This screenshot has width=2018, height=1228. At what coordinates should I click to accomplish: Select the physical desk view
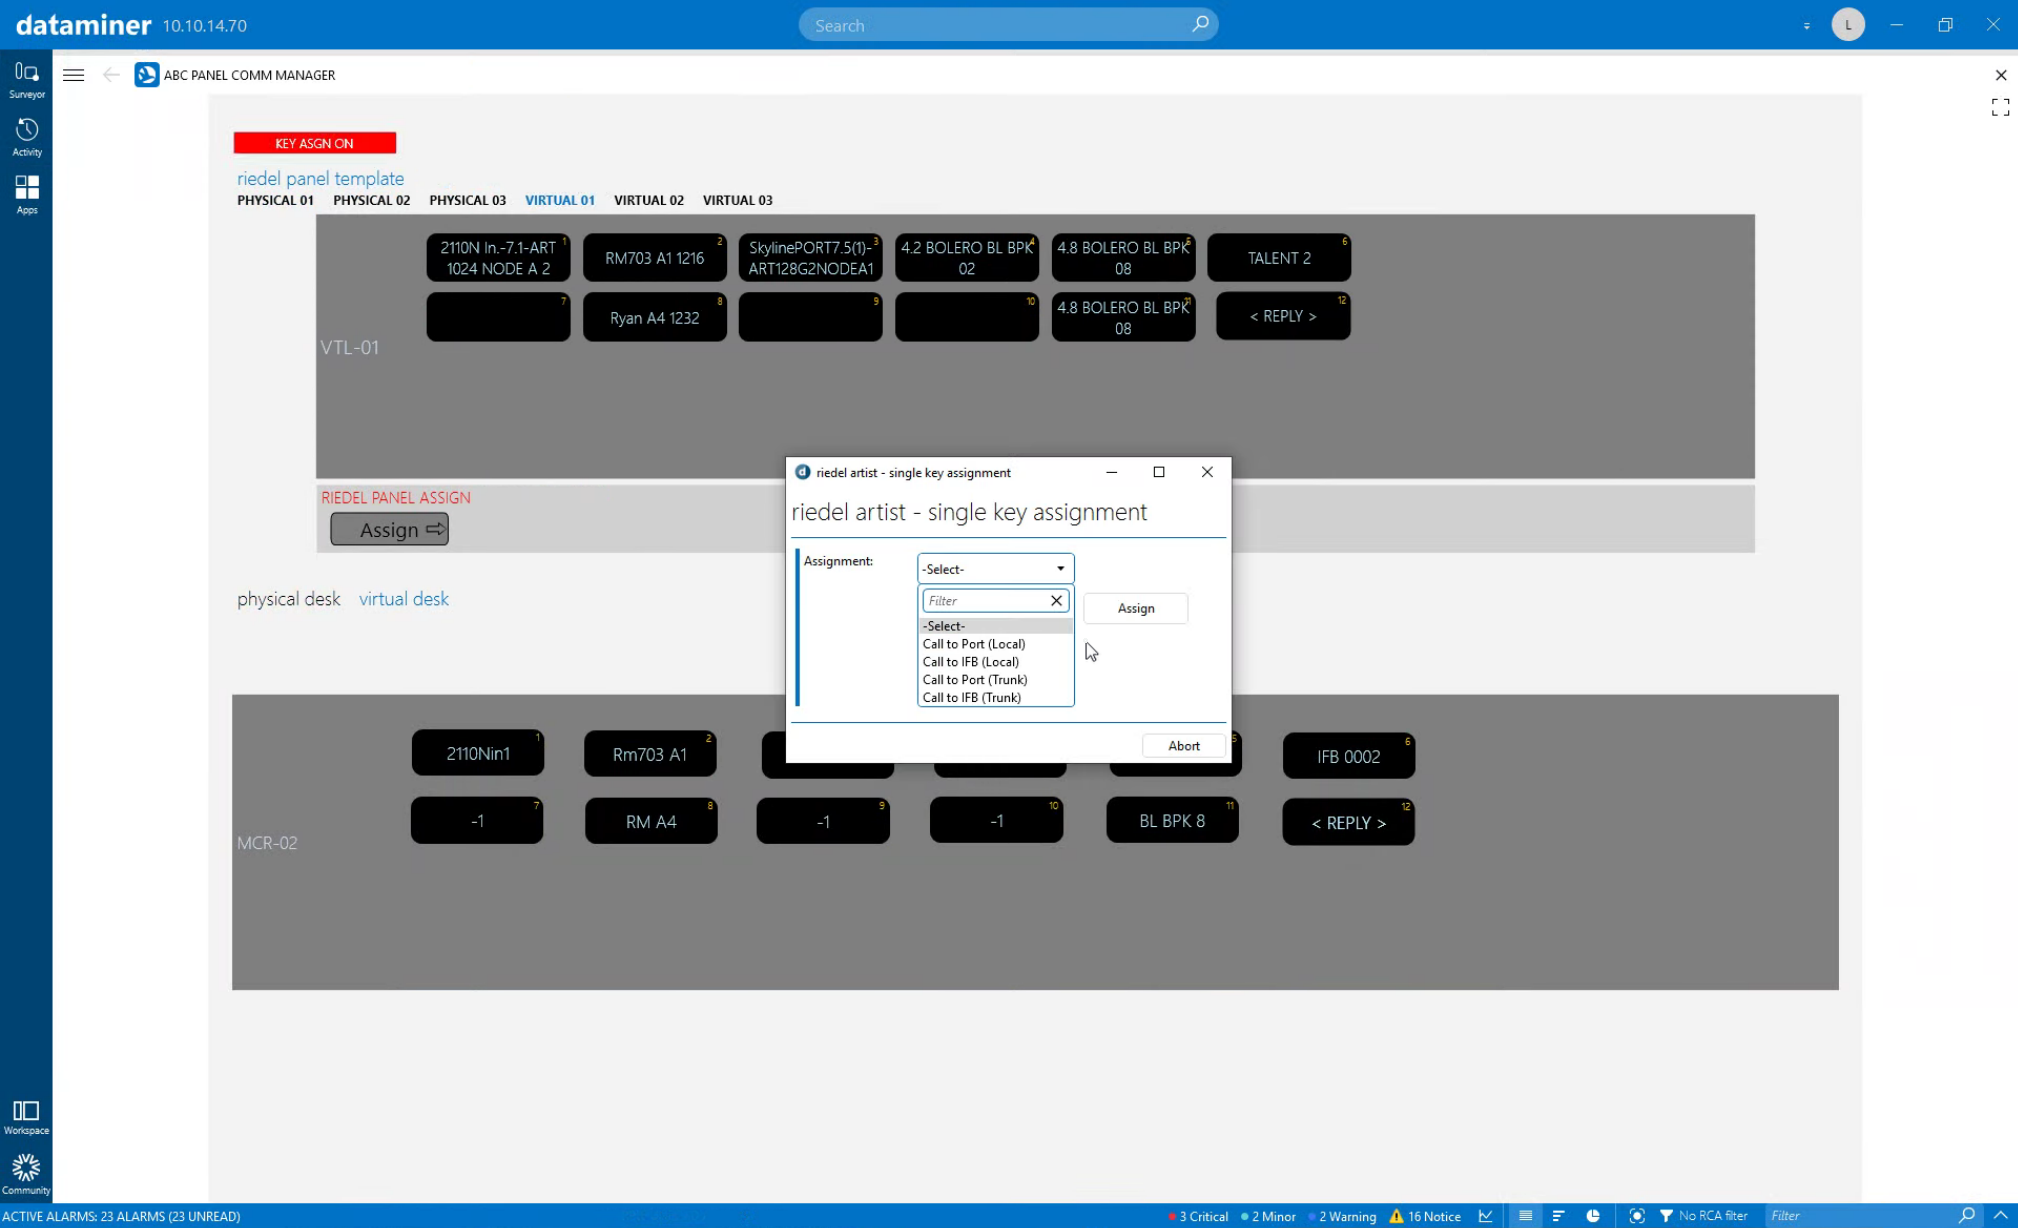[x=288, y=599]
